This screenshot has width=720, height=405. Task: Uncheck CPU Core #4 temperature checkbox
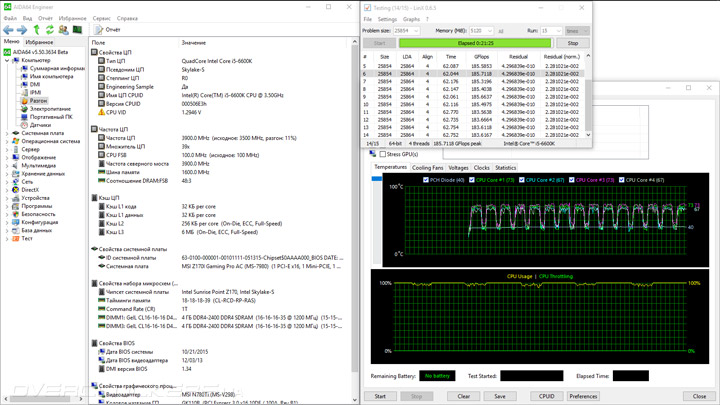click(622, 180)
